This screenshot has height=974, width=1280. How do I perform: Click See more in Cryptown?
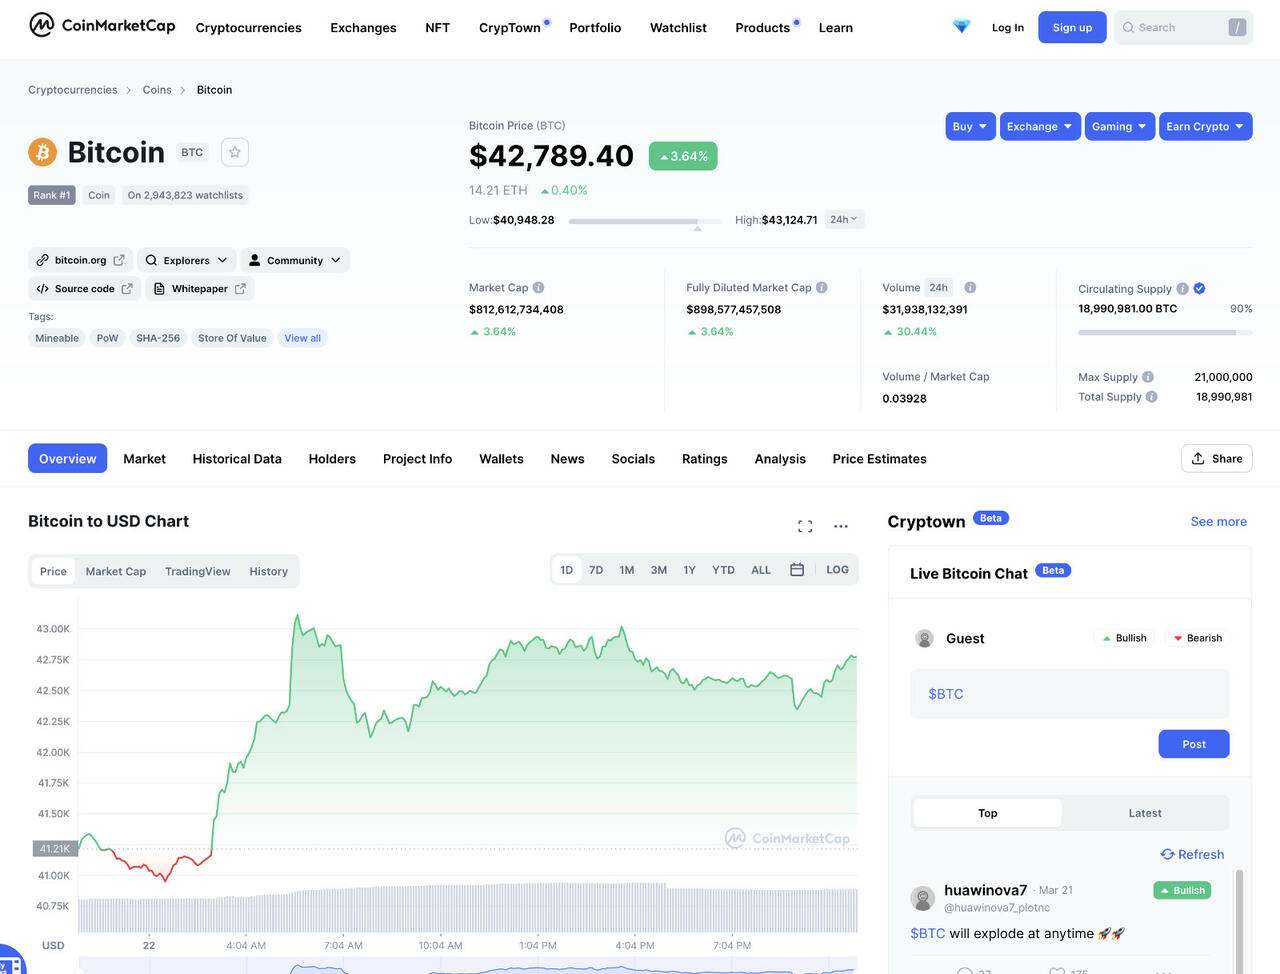[1219, 521]
